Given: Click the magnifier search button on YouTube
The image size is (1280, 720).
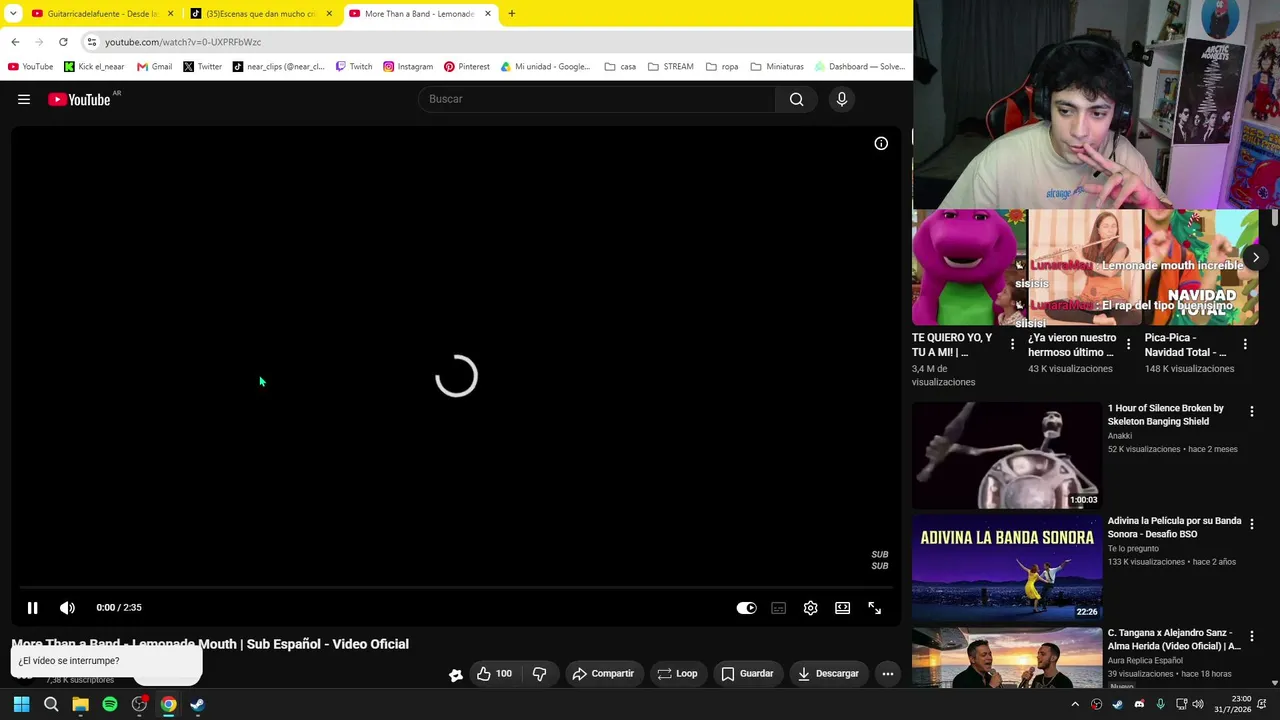Looking at the screenshot, I should 796,99.
